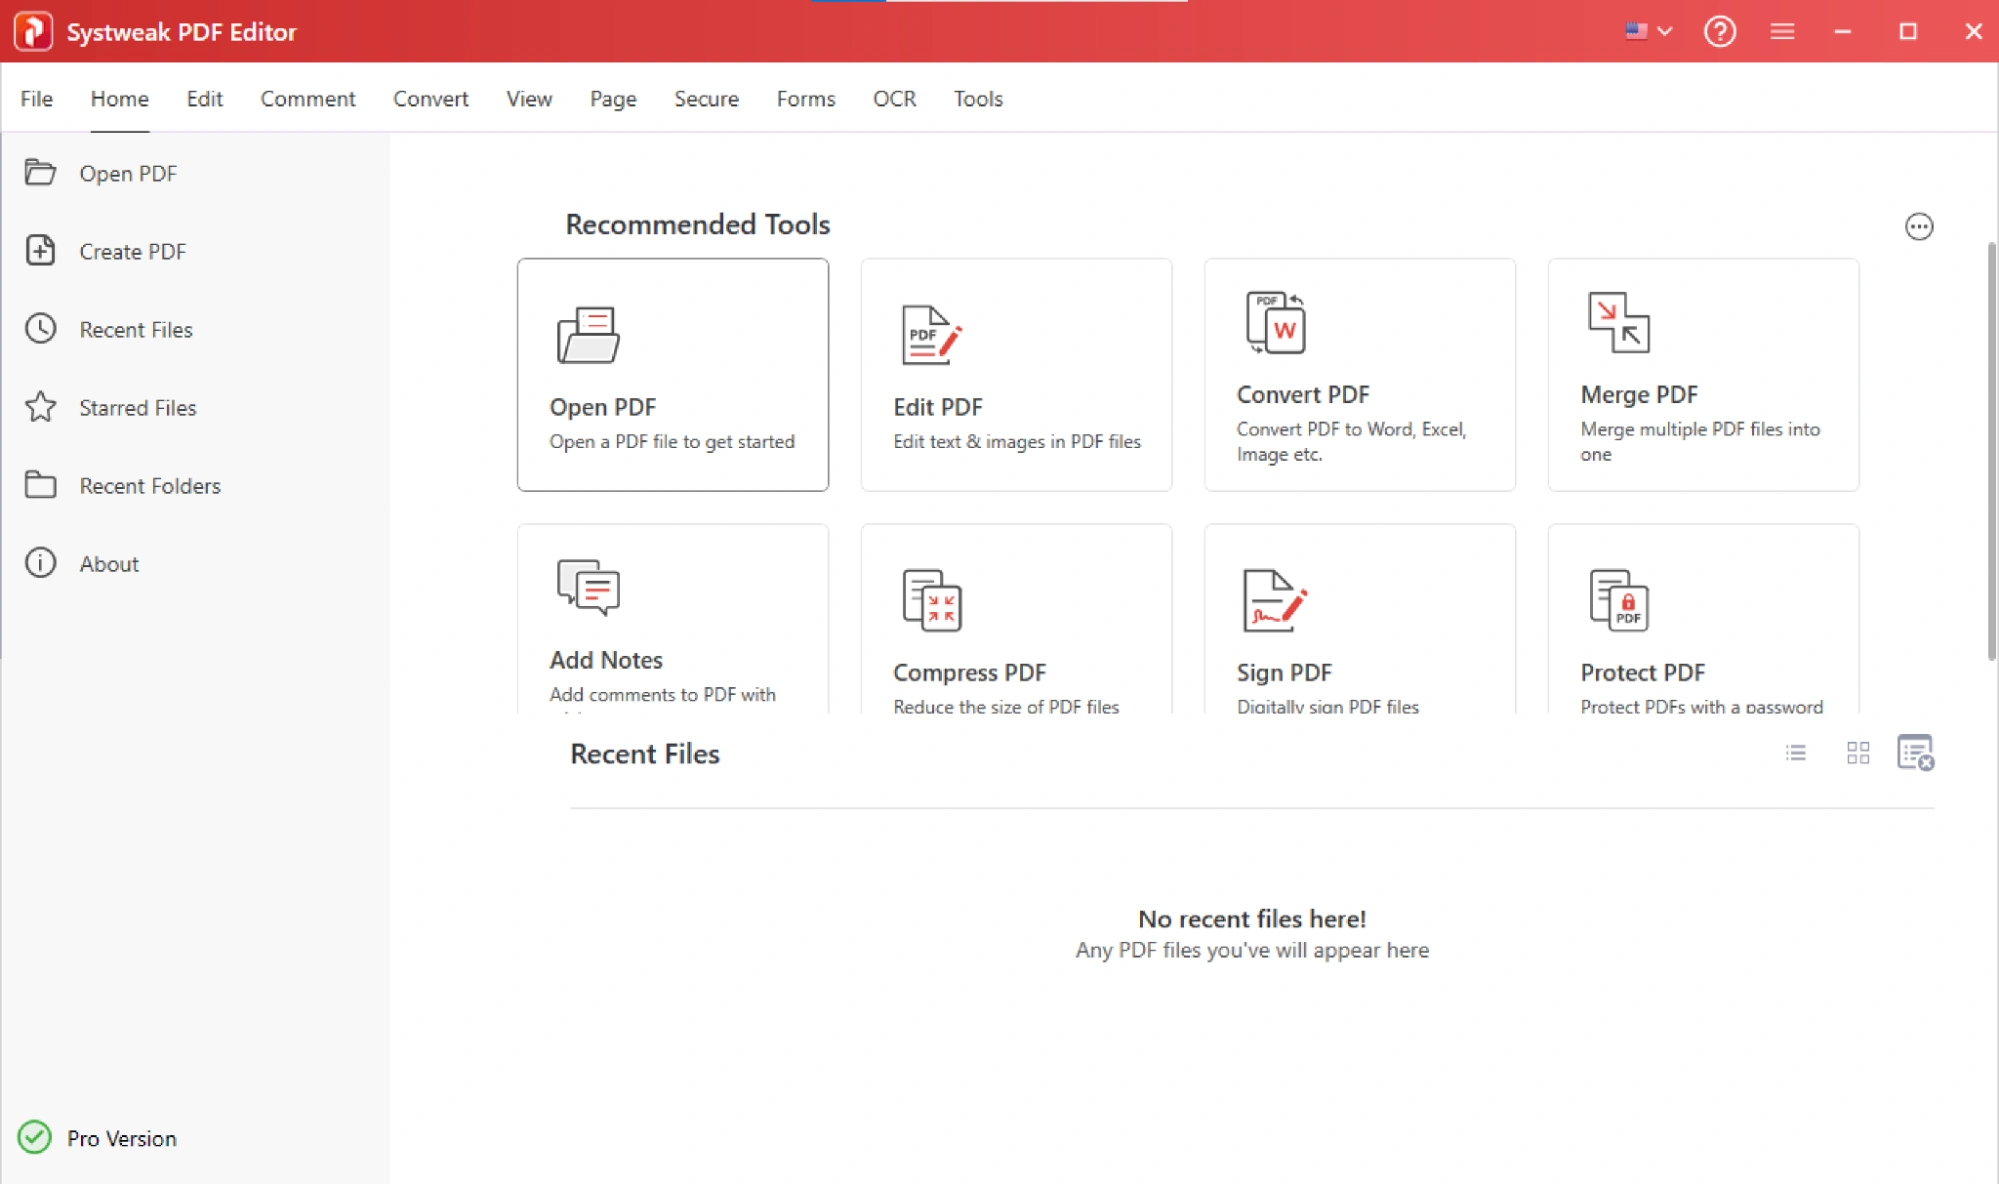This screenshot has width=1999, height=1184.
Task: Open the OCR menu
Action: pyautogui.click(x=893, y=99)
